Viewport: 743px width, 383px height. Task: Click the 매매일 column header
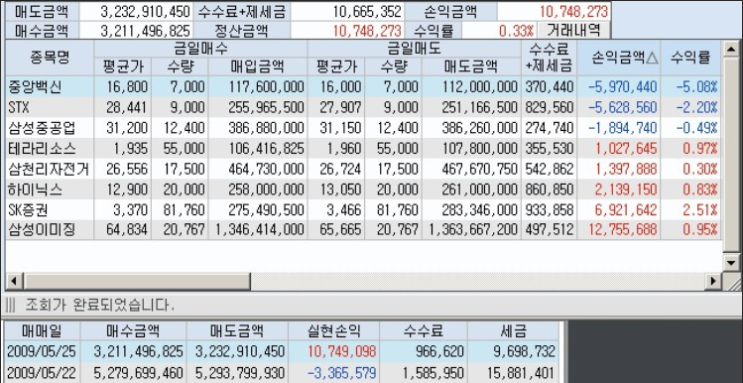43,331
